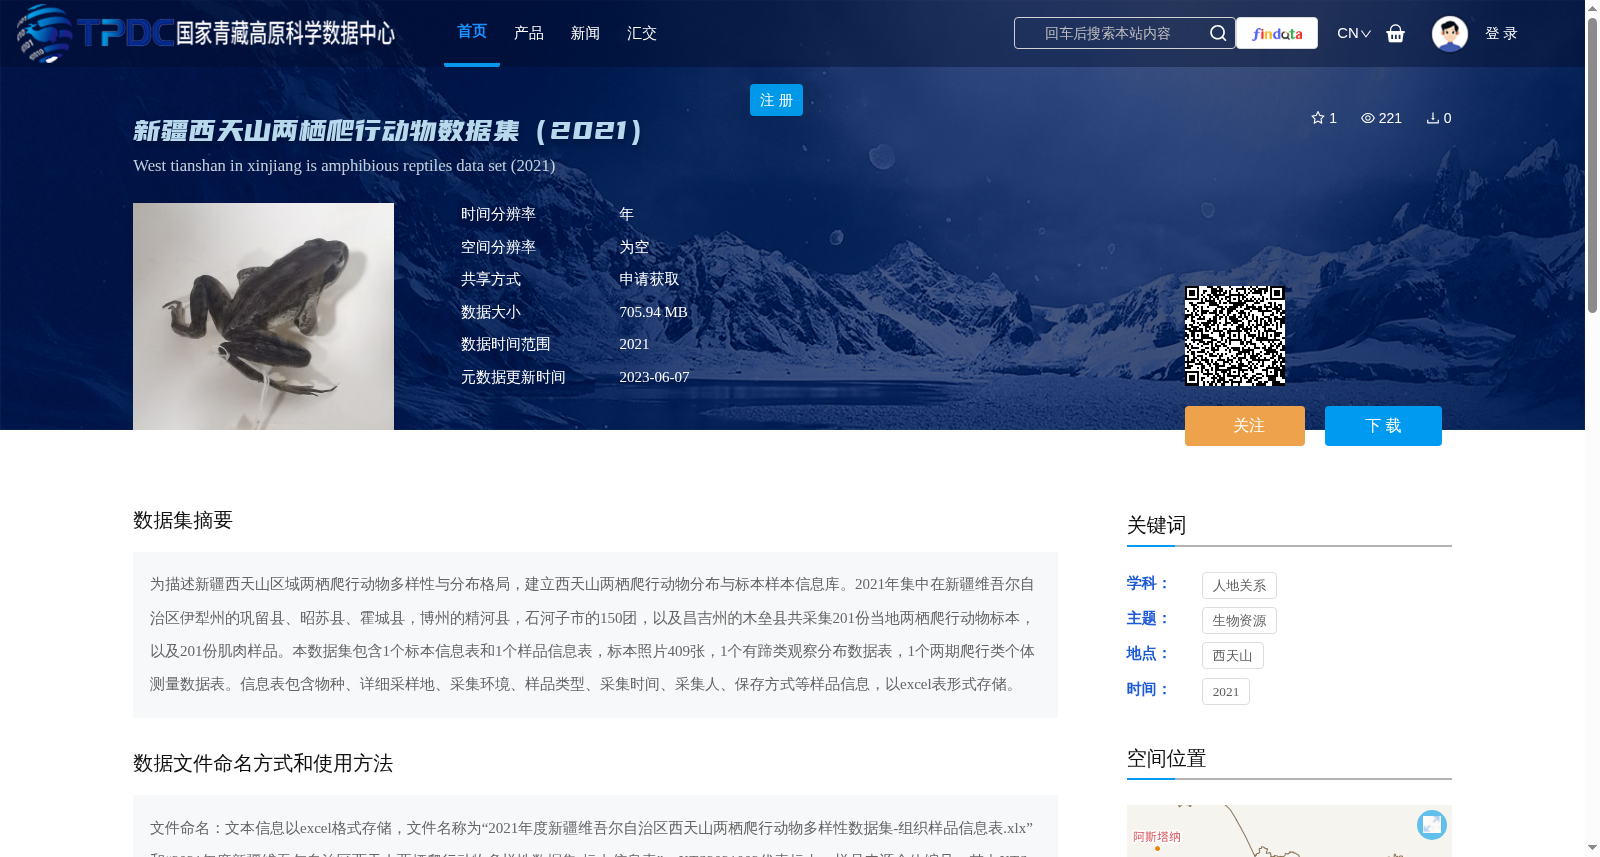Click the 数据文件命名方式和使用方法 heading

point(263,763)
